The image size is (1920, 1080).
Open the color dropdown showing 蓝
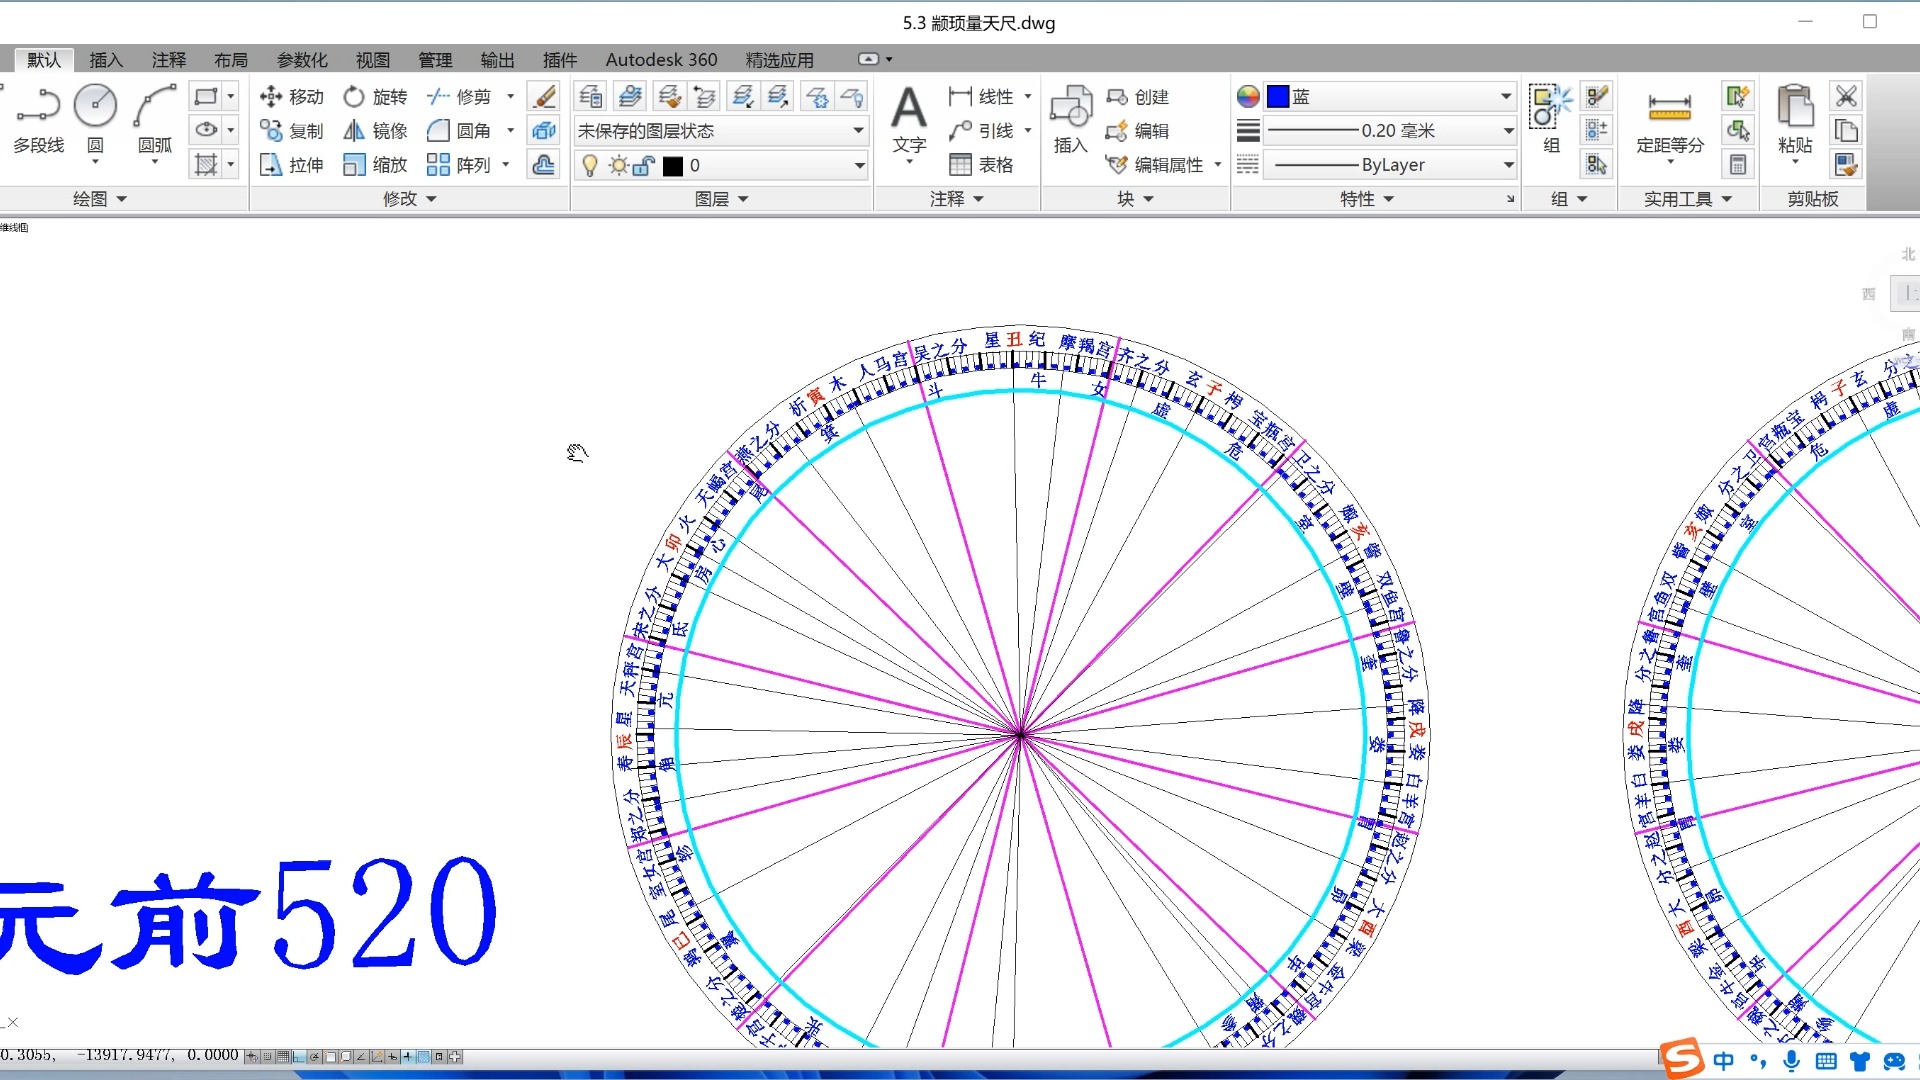tap(1390, 97)
